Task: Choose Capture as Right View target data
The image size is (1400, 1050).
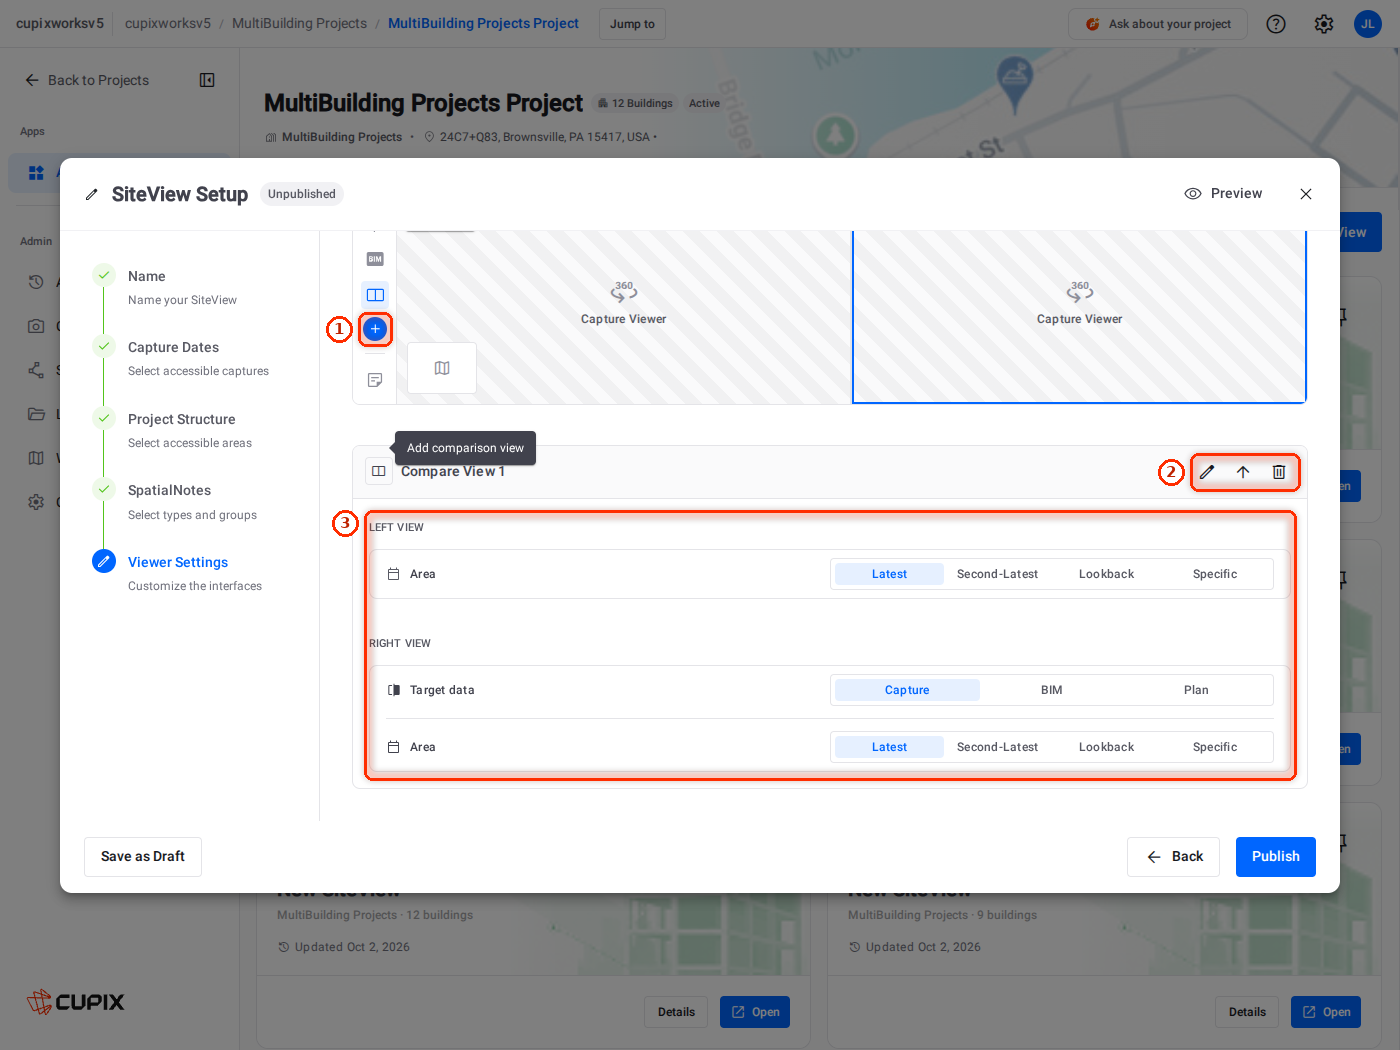Action: tap(907, 690)
